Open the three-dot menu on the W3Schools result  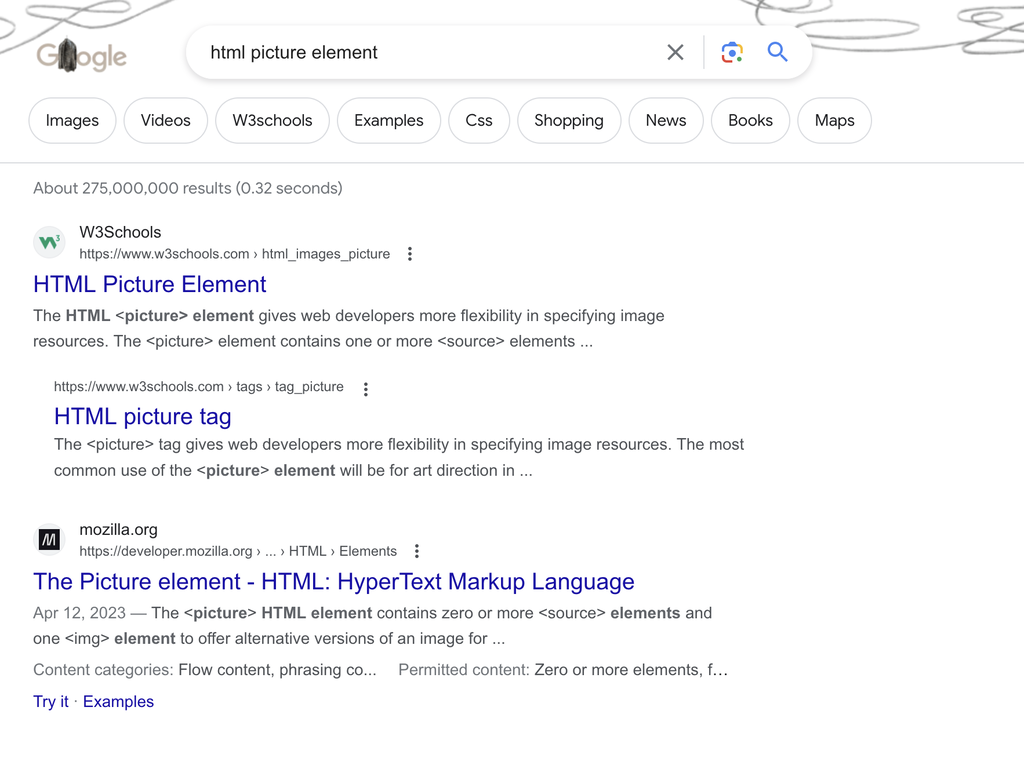(x=410, y=254)
